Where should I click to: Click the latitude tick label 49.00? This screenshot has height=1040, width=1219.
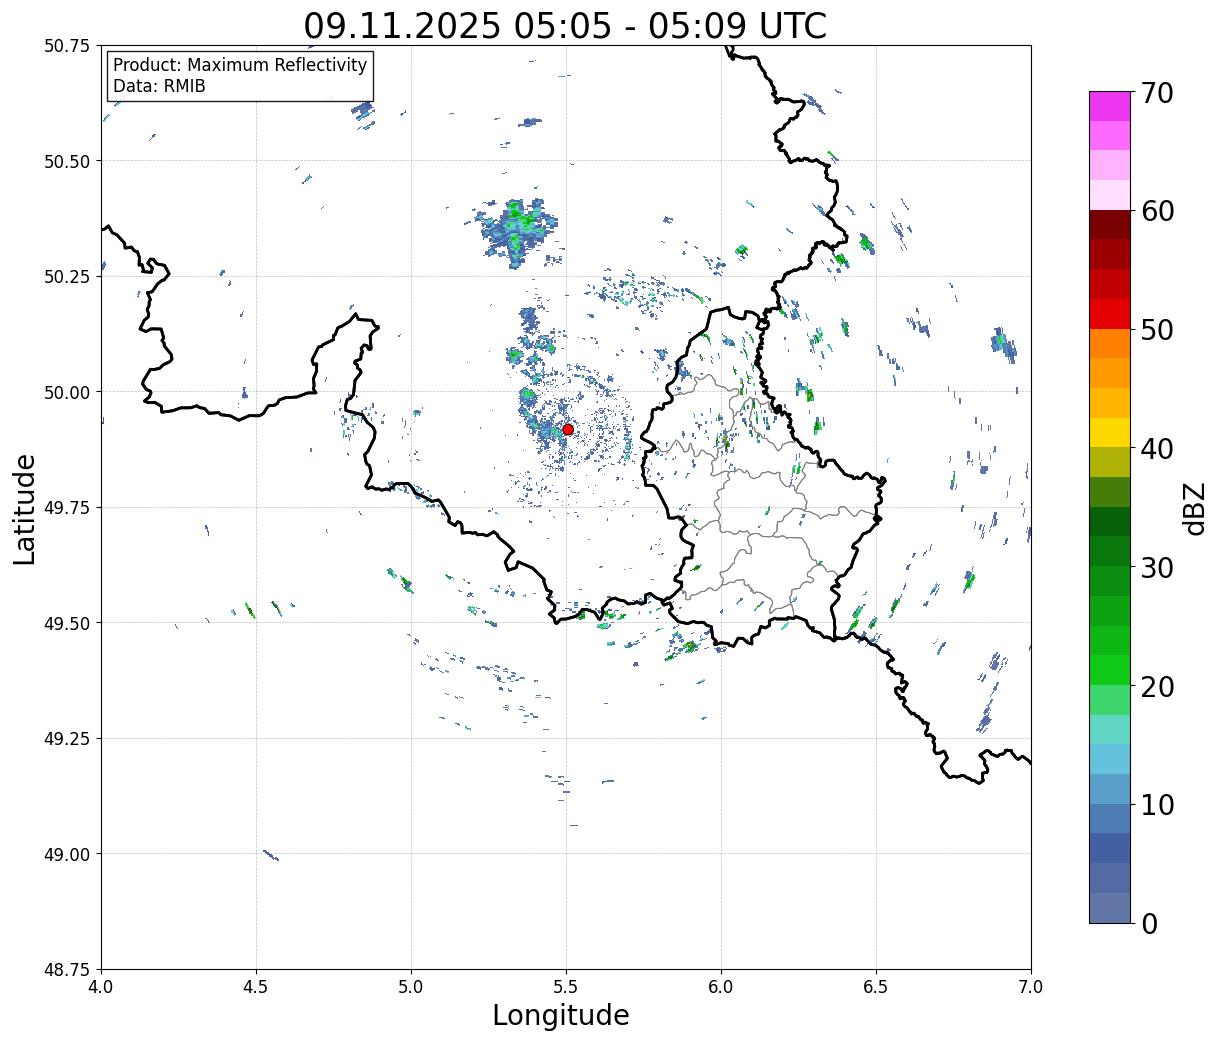67,854
